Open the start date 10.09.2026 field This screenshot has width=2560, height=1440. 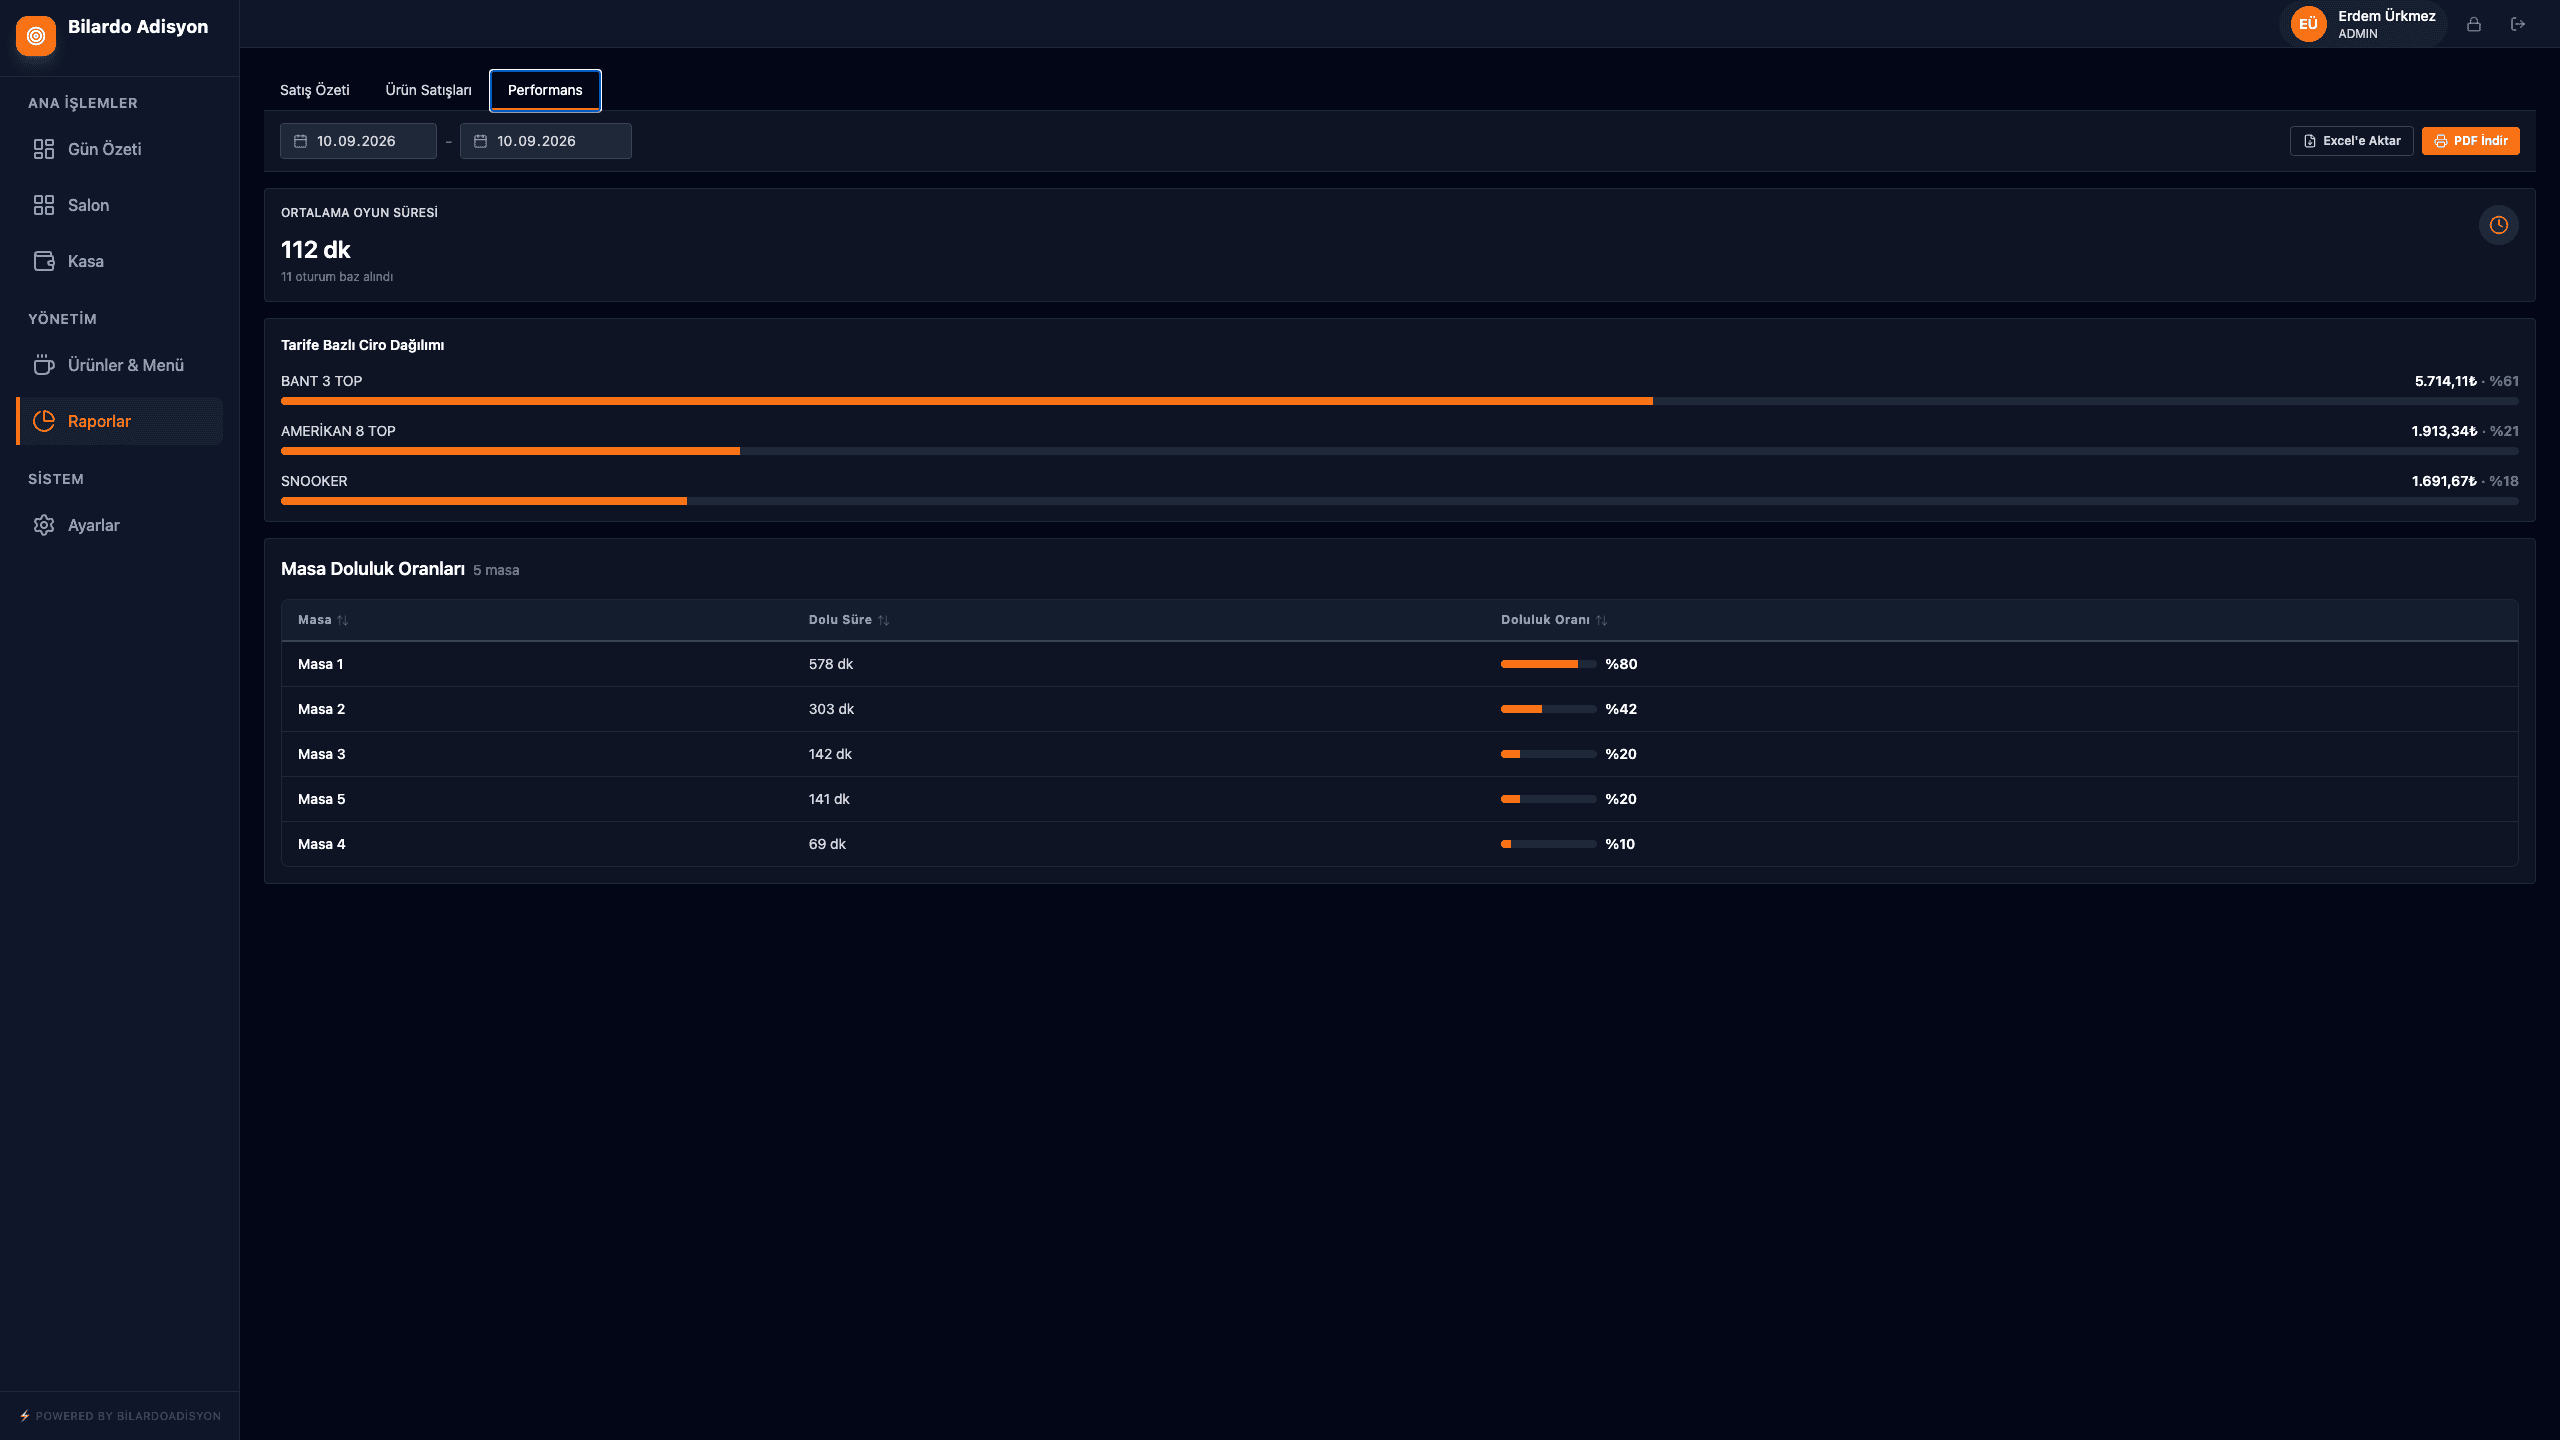[358, 141]
